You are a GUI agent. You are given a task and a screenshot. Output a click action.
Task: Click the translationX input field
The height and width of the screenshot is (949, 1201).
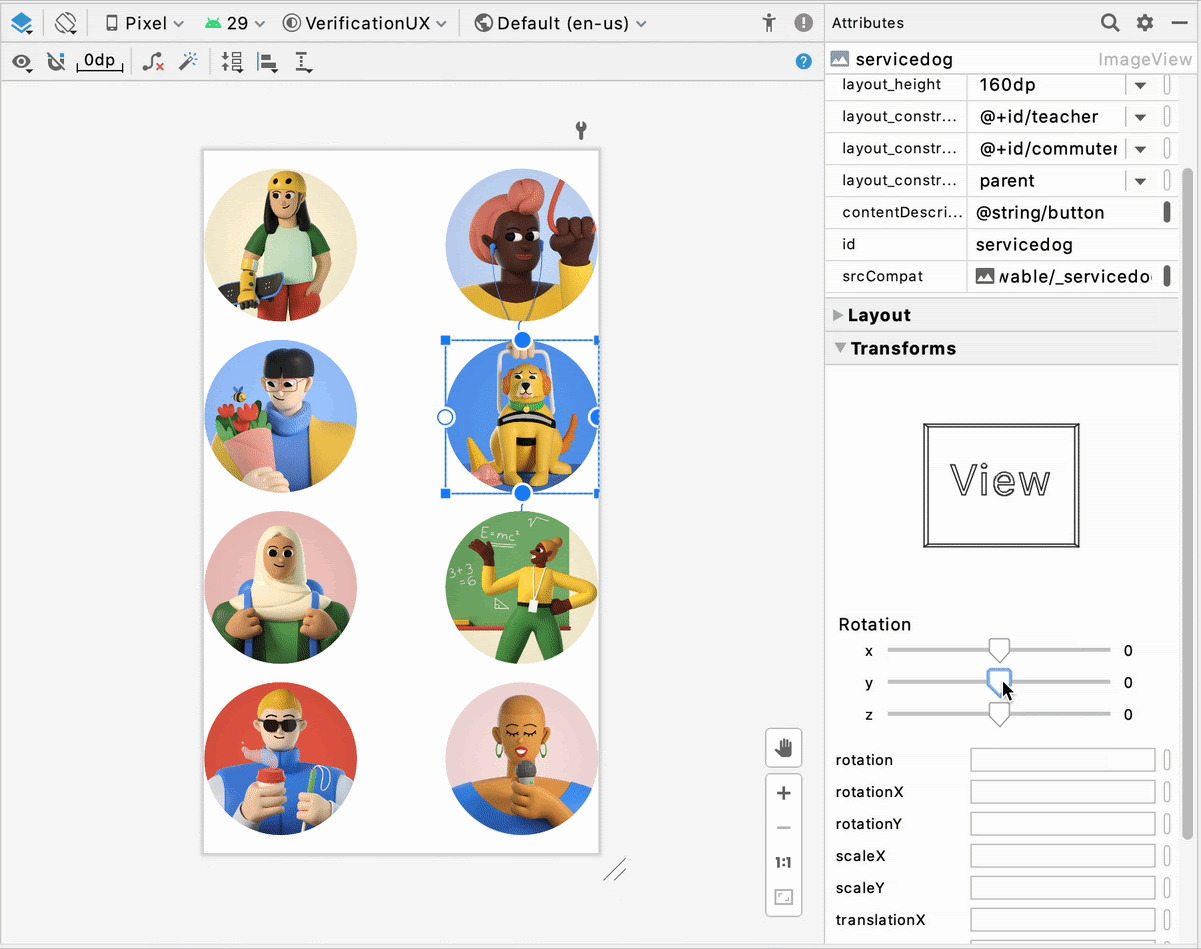coord(1063,920)
